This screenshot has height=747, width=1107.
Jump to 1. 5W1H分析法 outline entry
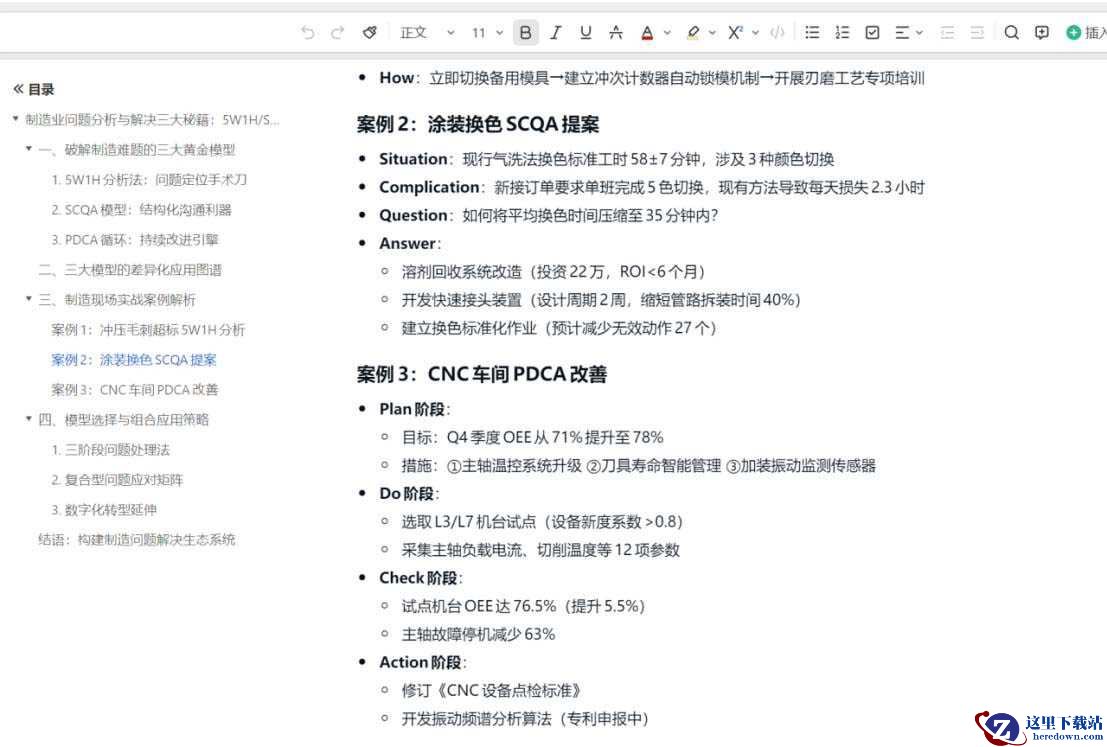tap(150, 179)
